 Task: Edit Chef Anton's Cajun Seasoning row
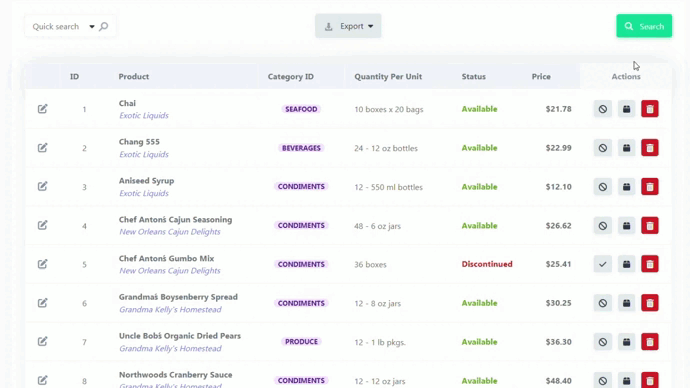[x=42, y=225]
